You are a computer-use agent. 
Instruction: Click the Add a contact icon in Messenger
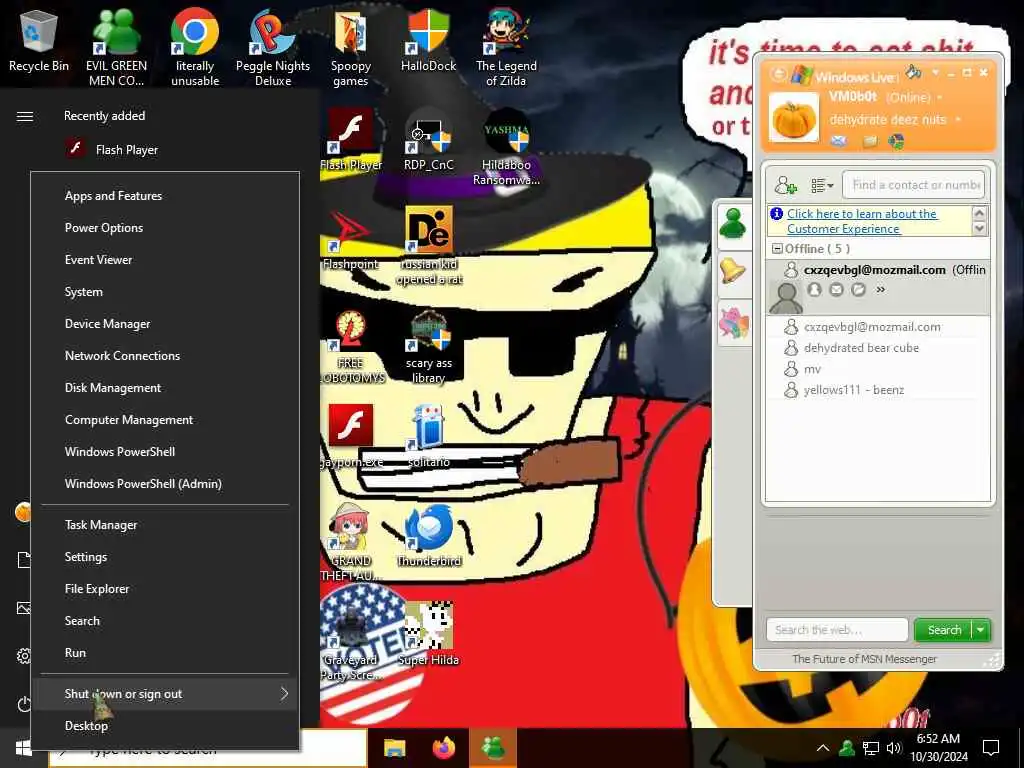tap(786, 185)
